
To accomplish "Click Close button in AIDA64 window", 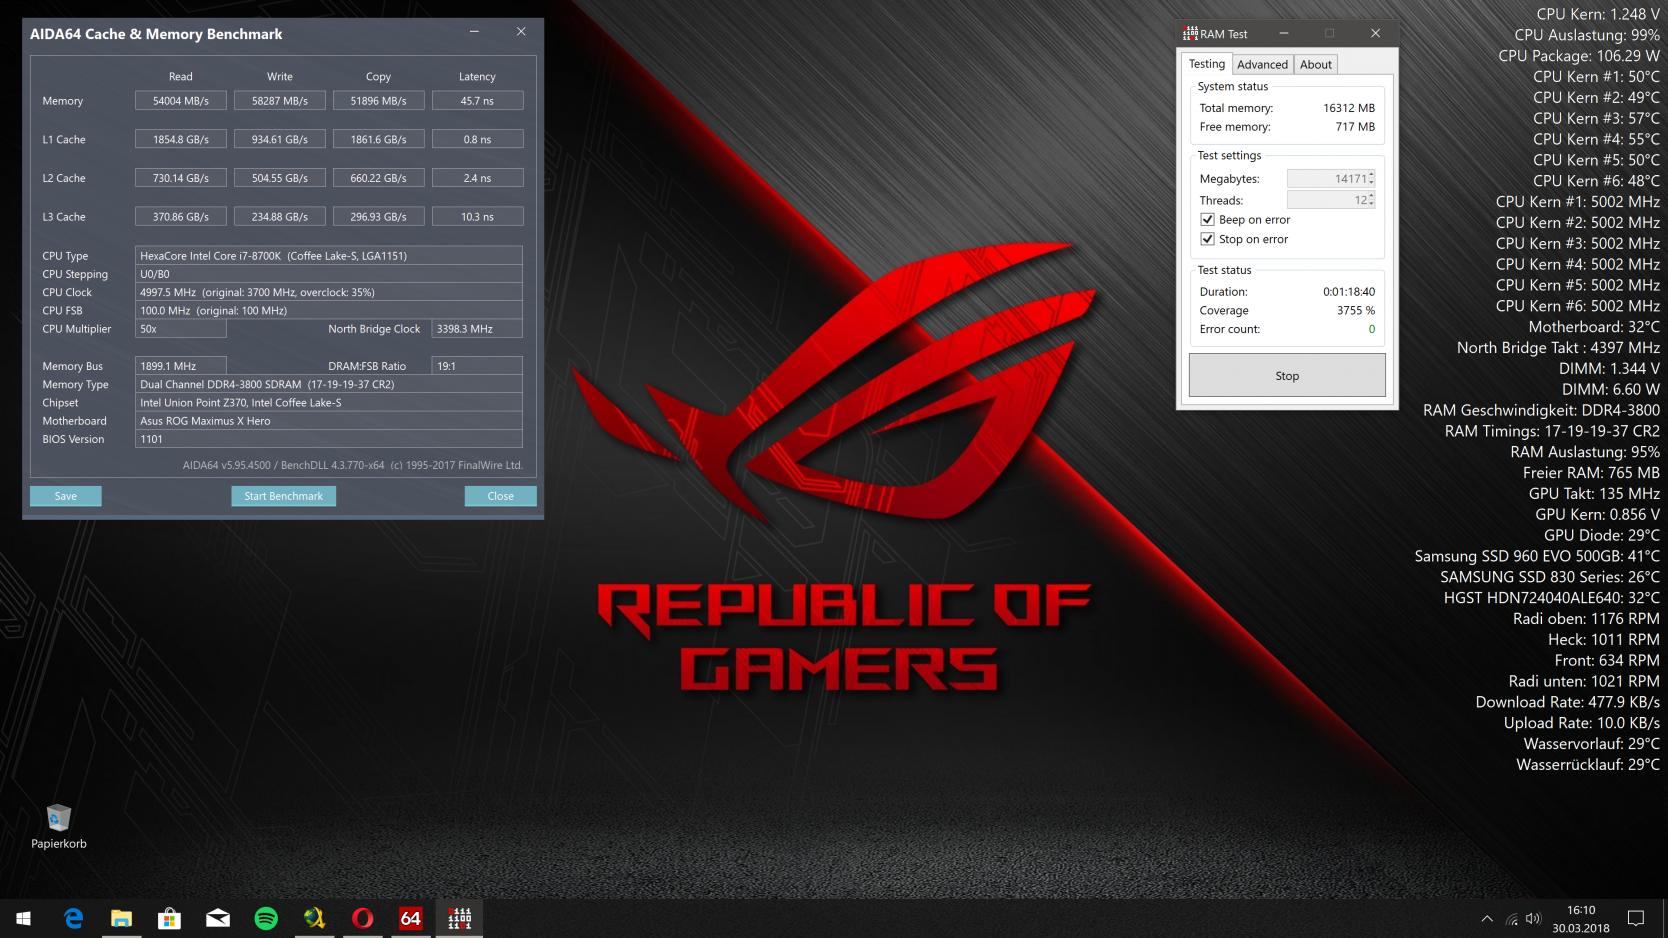I will coord(500,496).
